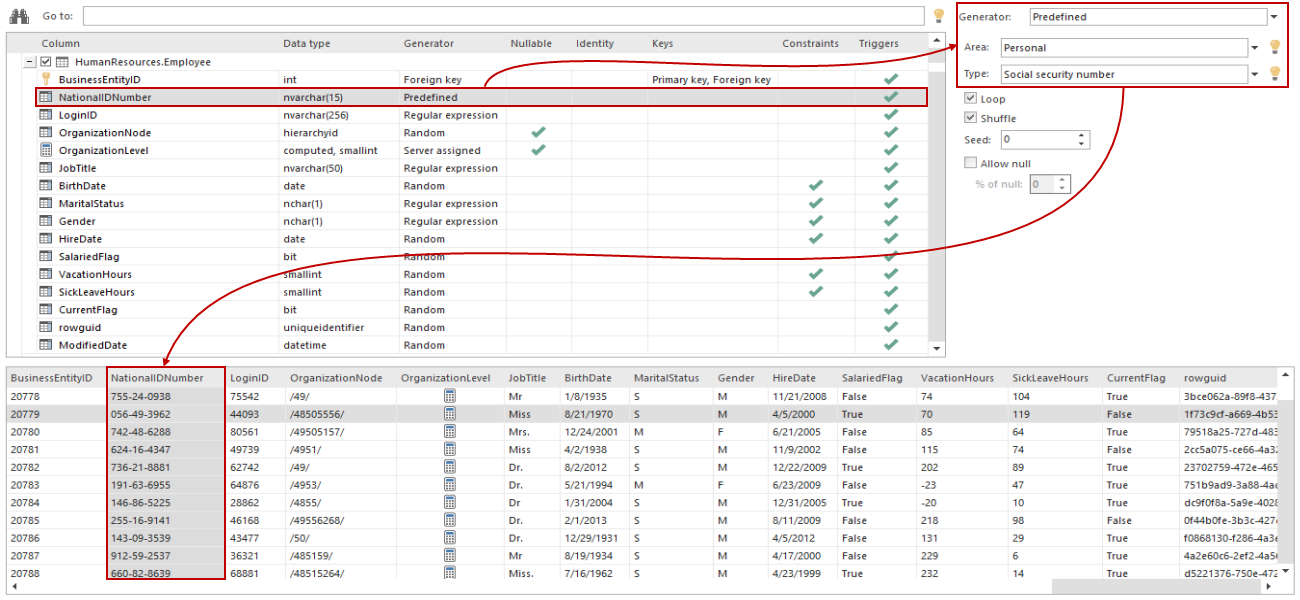The height and width of the screenshot is (600, 1300).
Task: Click the Seed input field
Action: tap(1038, 140)
